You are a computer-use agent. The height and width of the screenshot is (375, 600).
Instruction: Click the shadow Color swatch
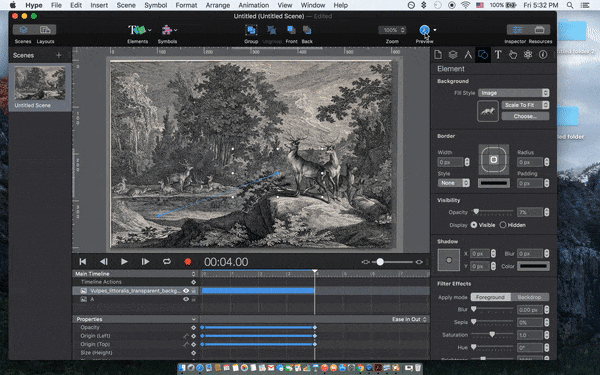[x=533, y=266]
